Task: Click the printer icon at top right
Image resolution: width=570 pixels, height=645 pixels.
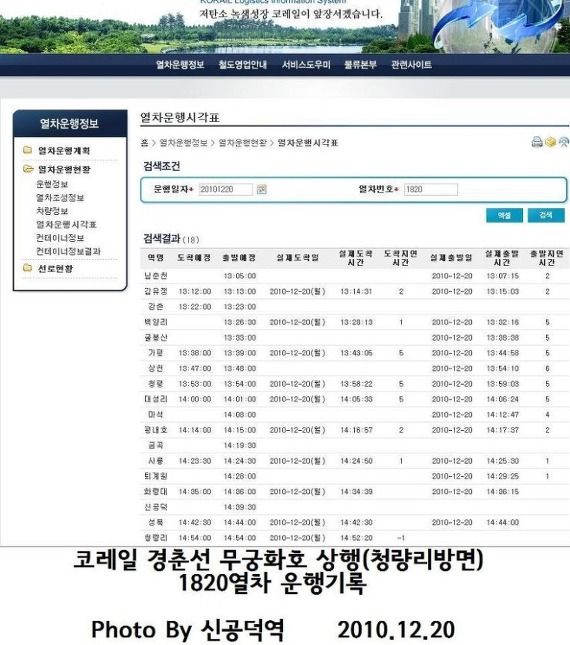Action: pos(537,142)
